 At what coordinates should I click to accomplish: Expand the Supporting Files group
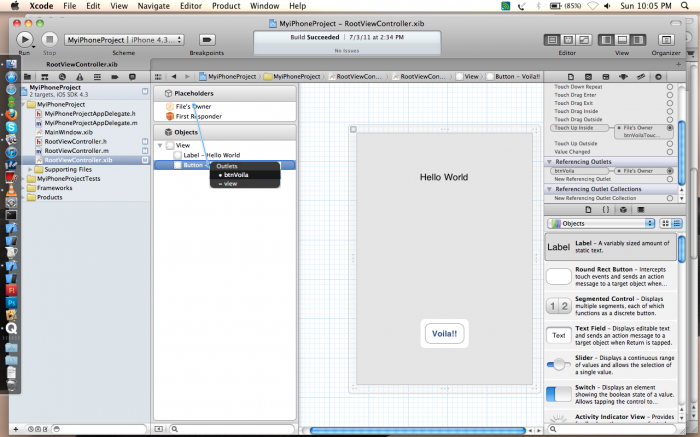tap(34, 169)
